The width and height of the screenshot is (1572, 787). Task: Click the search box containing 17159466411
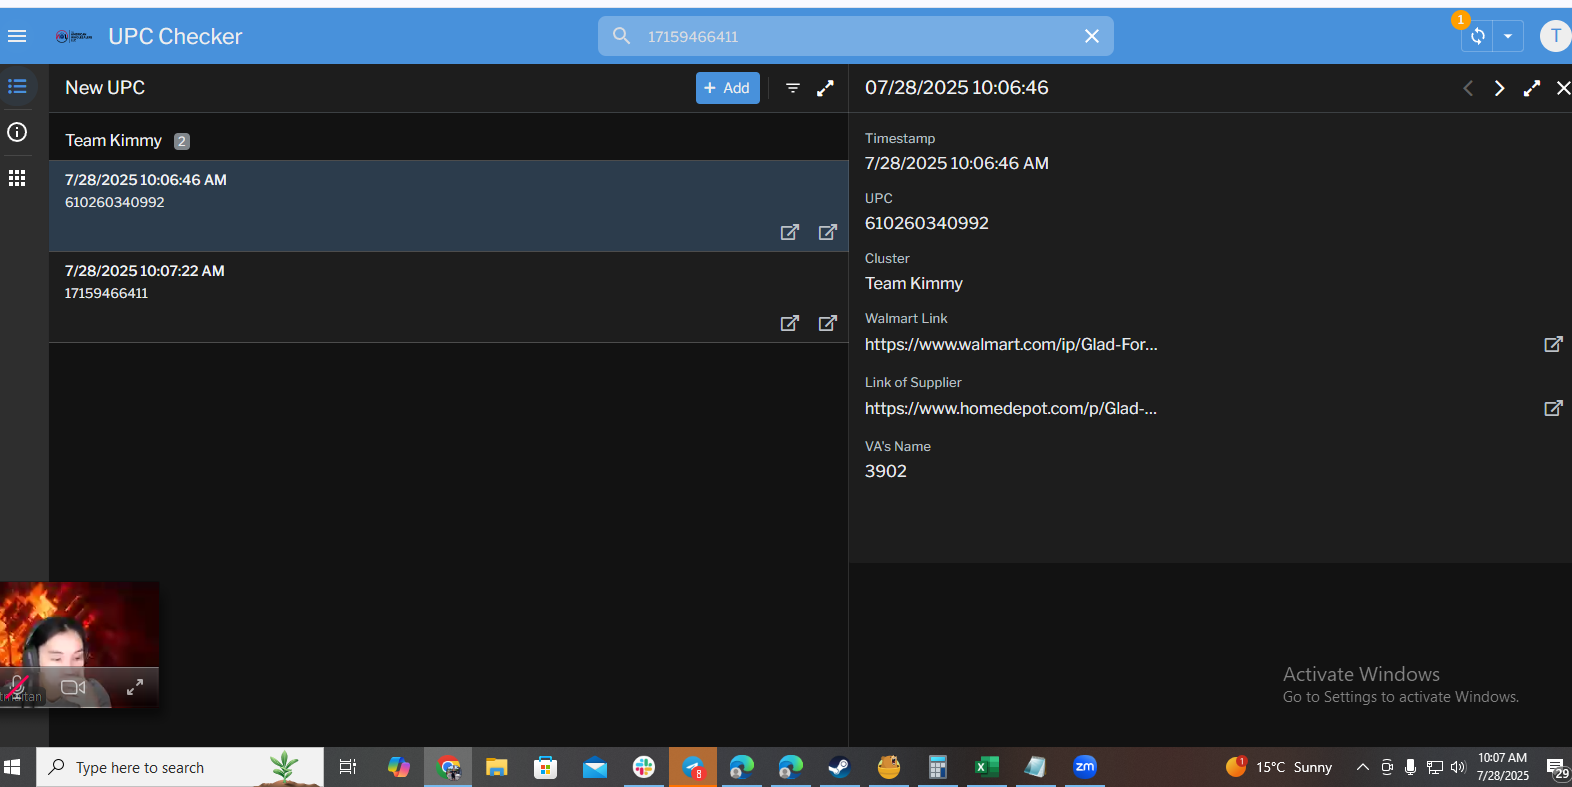click(856, 36)
